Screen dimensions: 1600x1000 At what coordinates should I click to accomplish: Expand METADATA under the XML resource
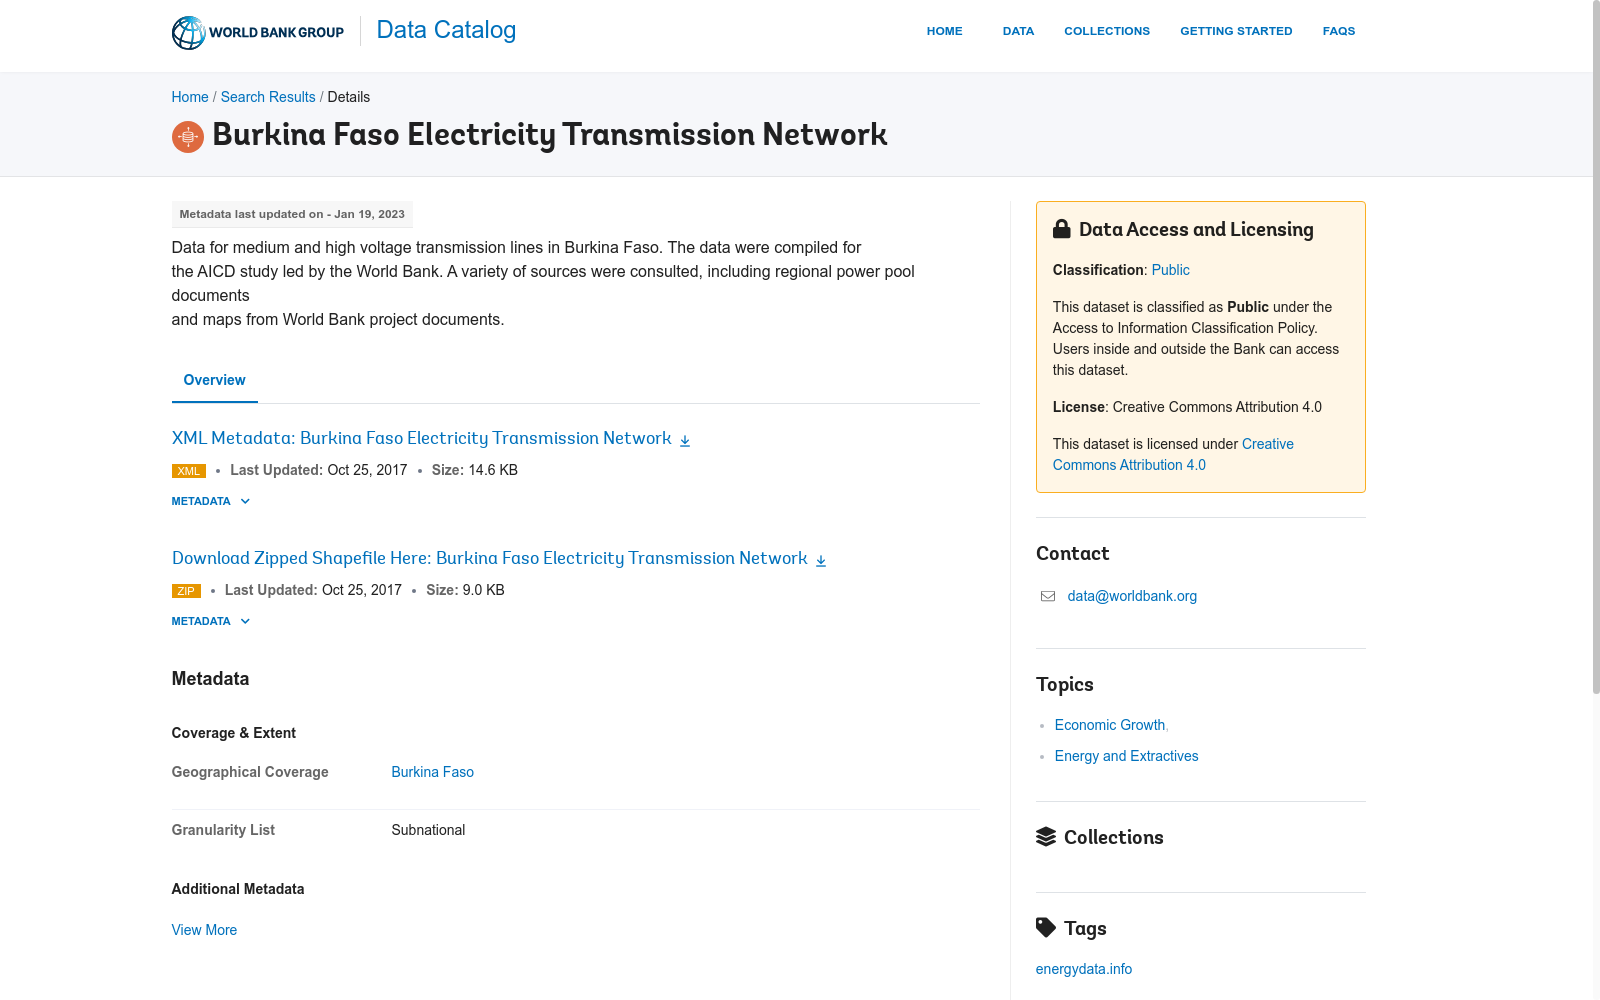click(x=211, y=501)
